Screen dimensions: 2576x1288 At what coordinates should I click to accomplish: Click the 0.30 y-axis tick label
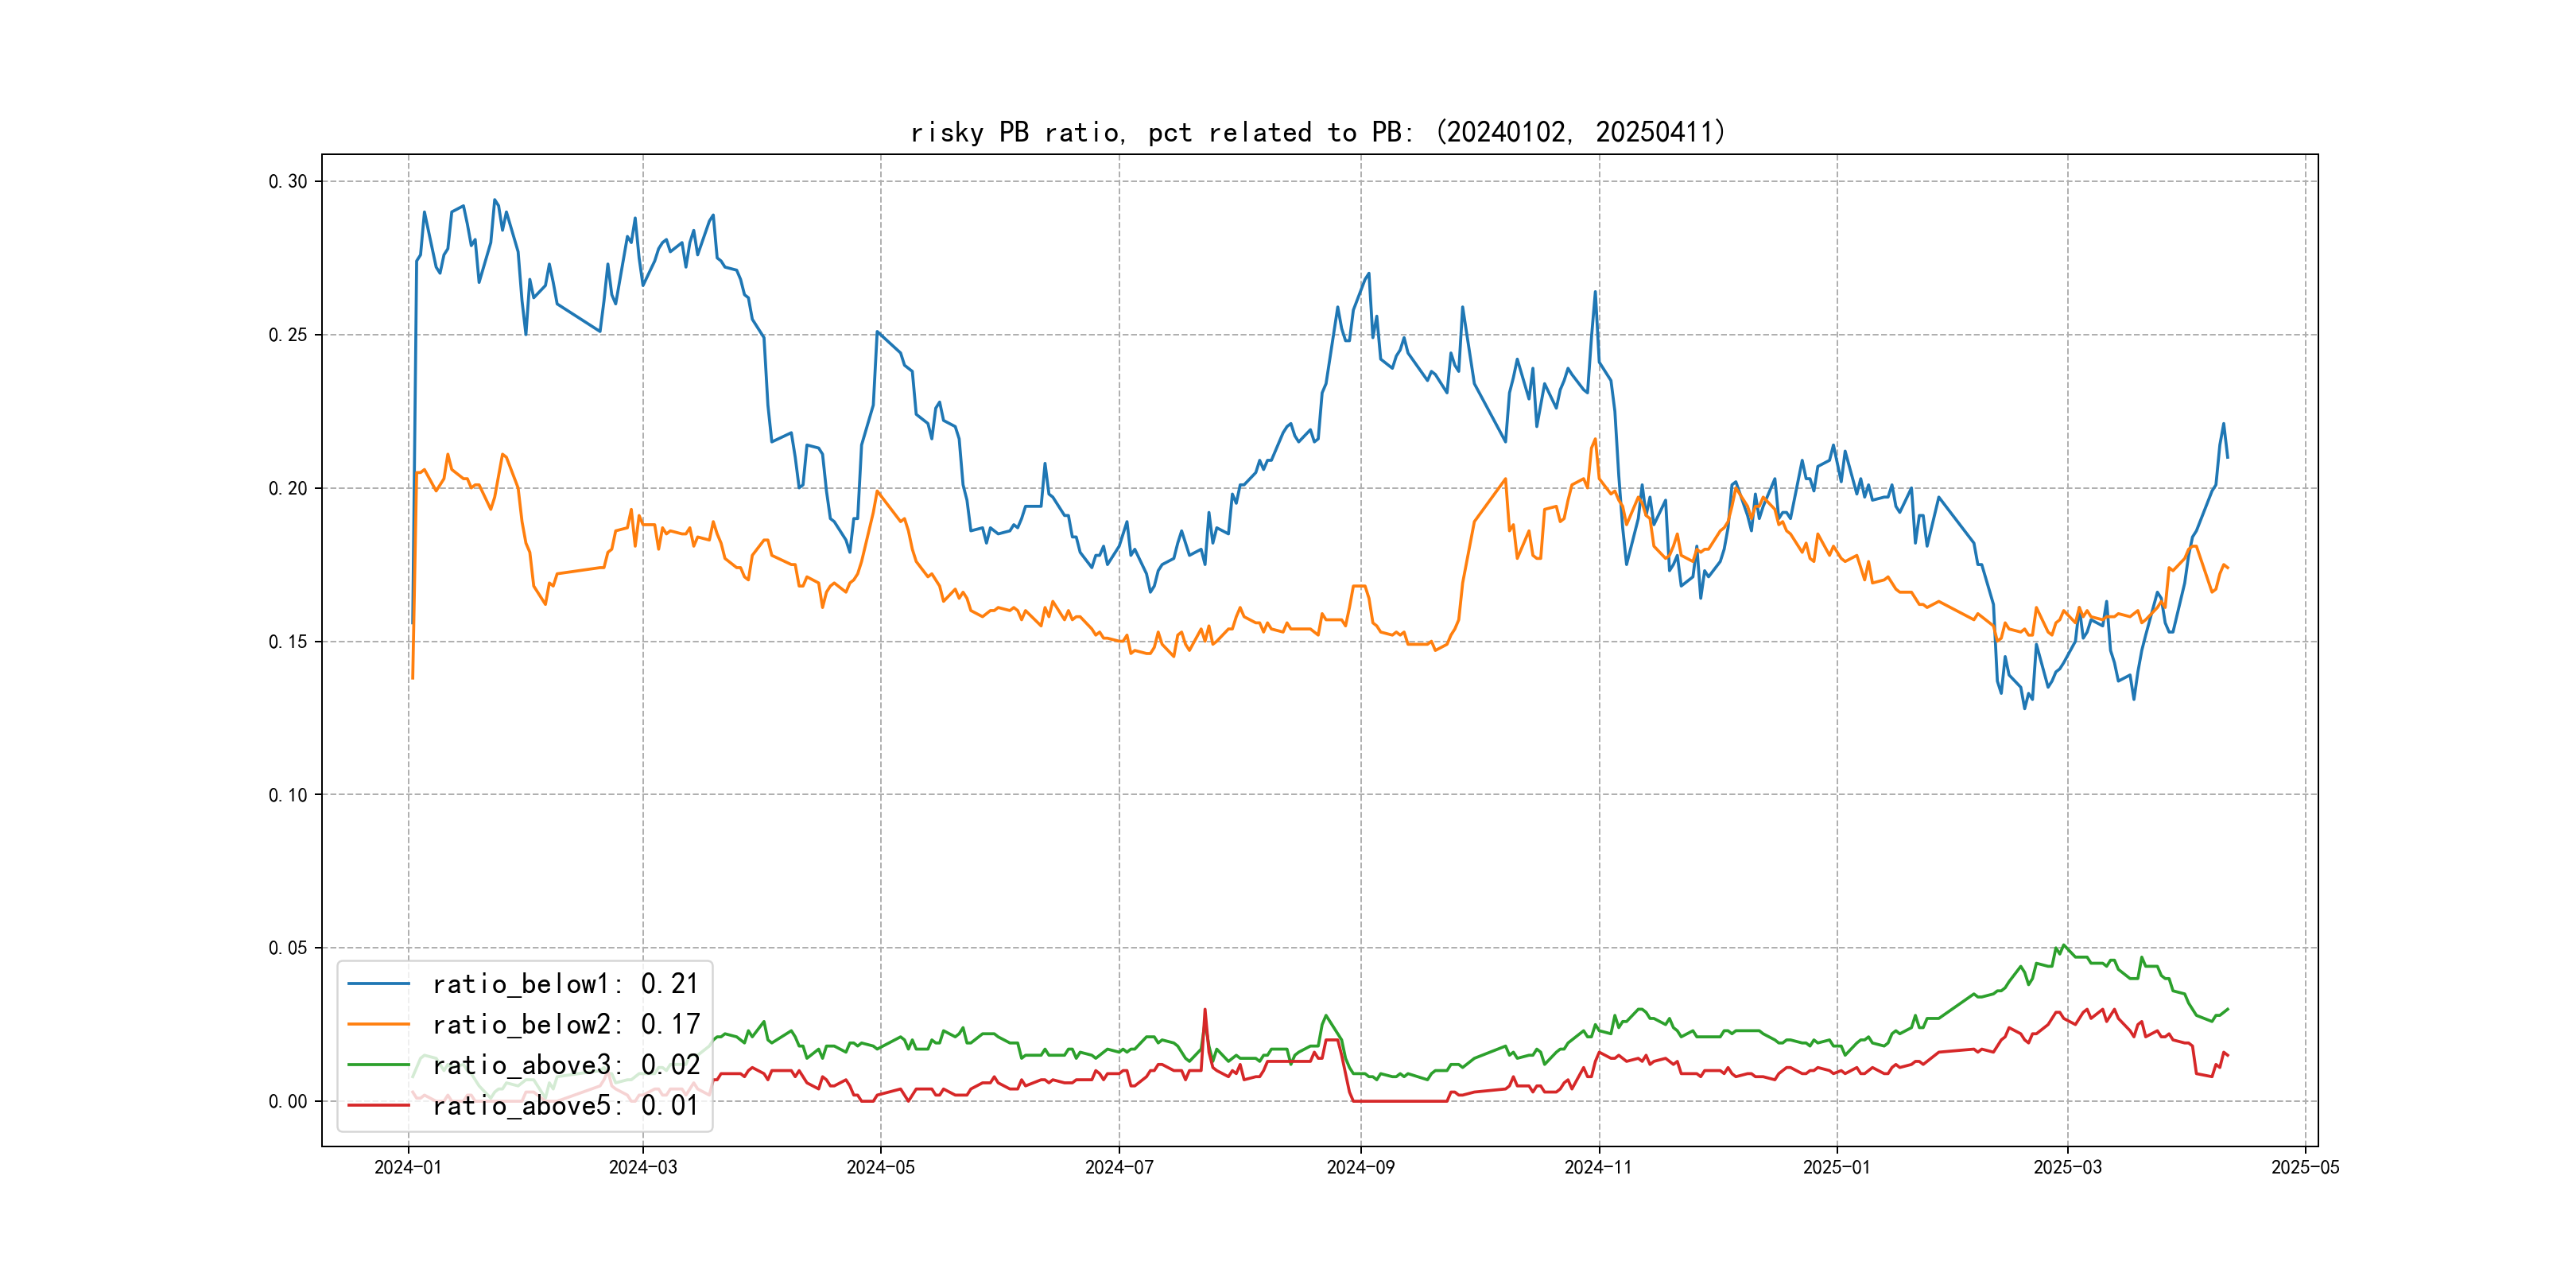[288, 181]
